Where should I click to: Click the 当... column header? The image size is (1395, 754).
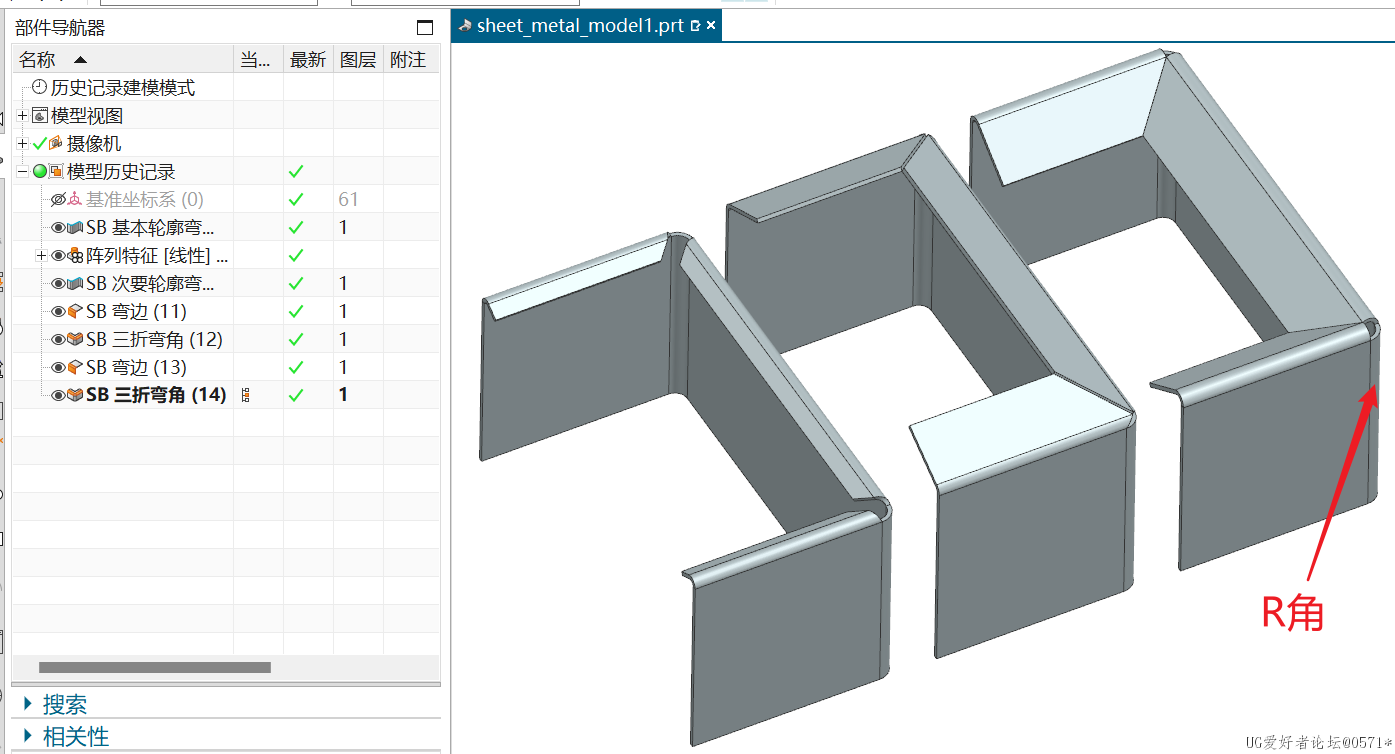[259, 60]
